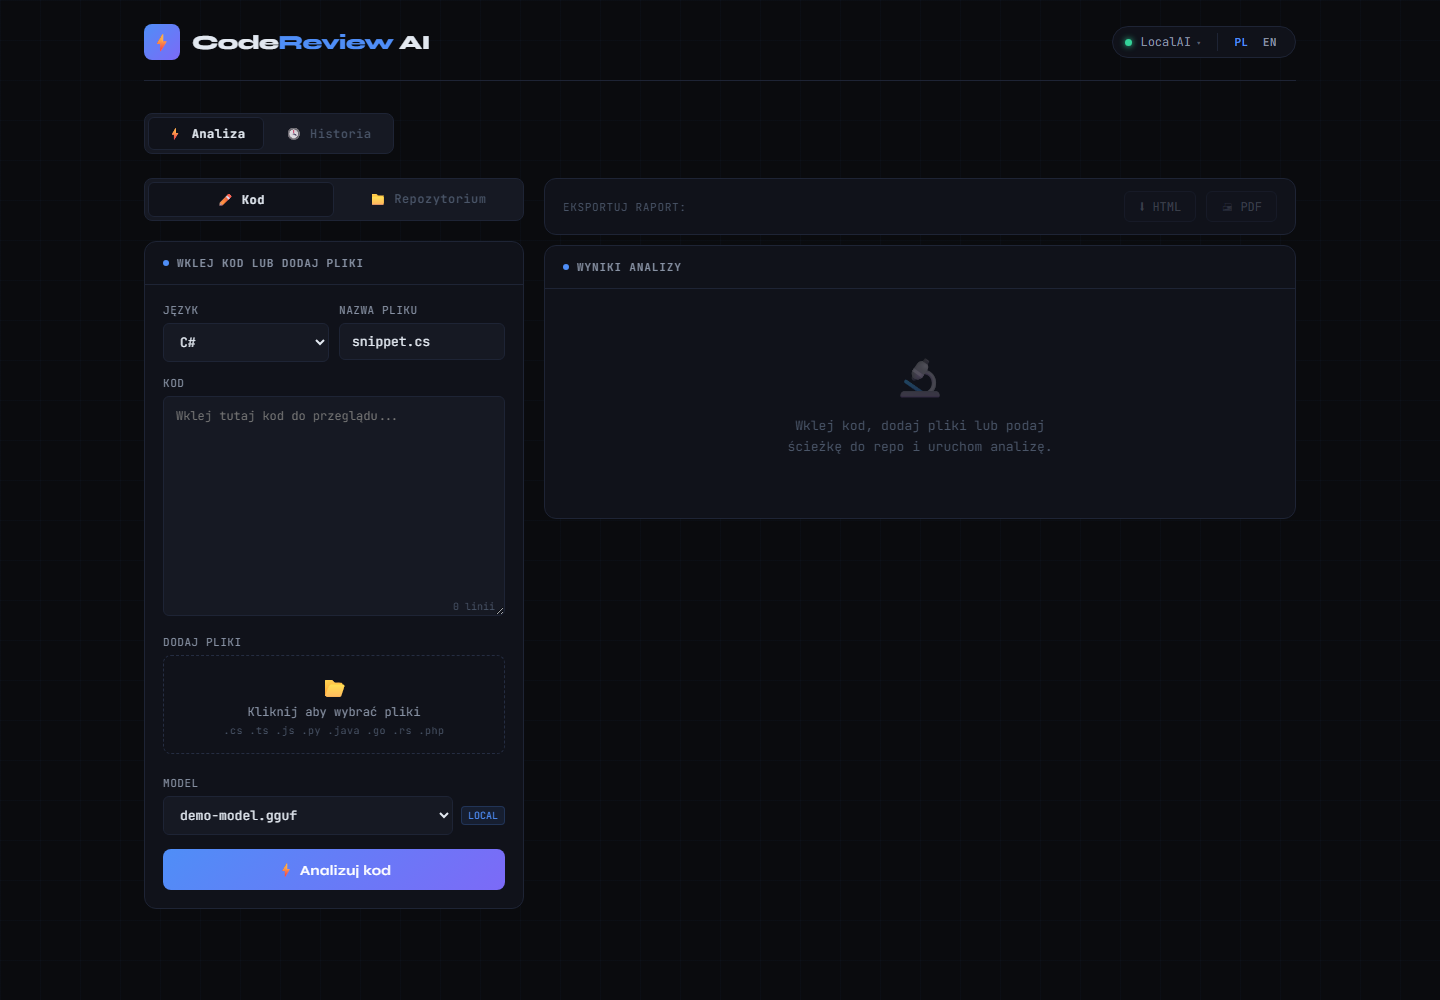Expand the Model dropdown showing demo-model.gguf
This screenshot has width=1440, height=1000.
click(308, 816)
